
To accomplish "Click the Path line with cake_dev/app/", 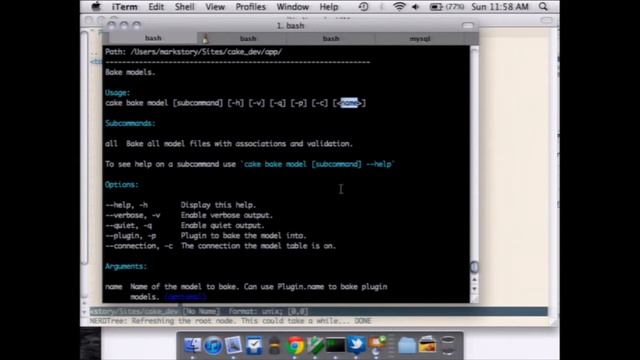I will (193, 52).
